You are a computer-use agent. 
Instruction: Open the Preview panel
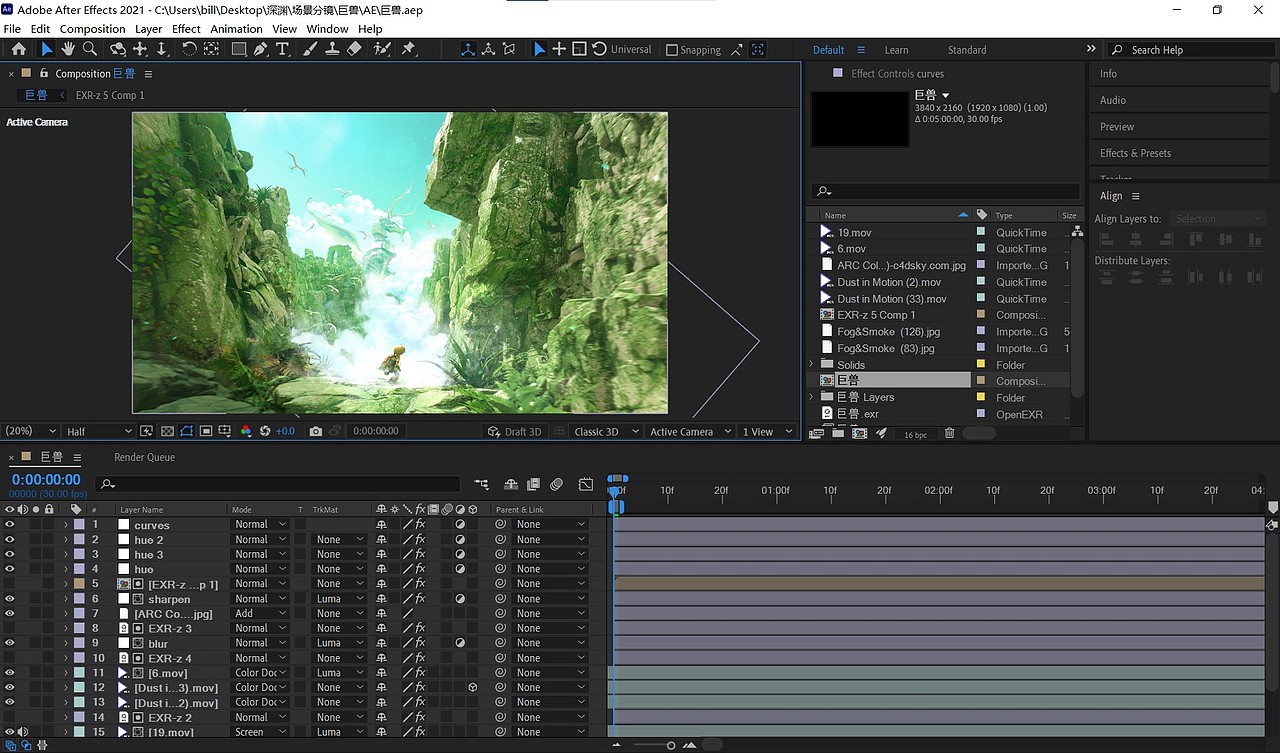pyautogui.click(x=1117, y=127)
